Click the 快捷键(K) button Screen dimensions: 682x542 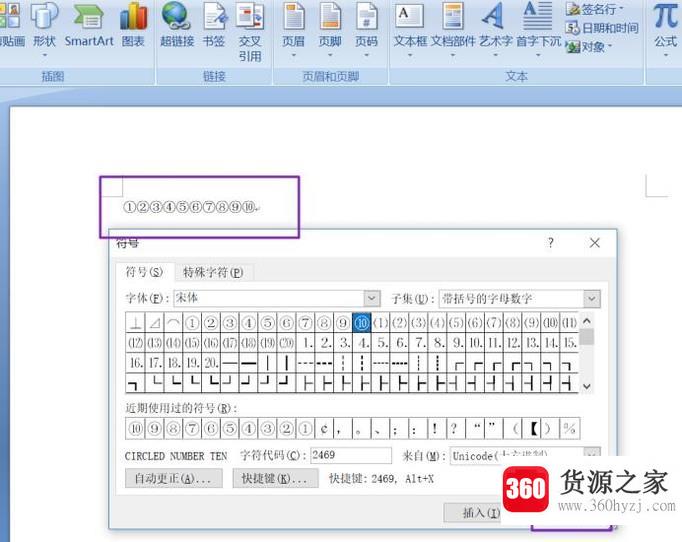coord(275,478)
